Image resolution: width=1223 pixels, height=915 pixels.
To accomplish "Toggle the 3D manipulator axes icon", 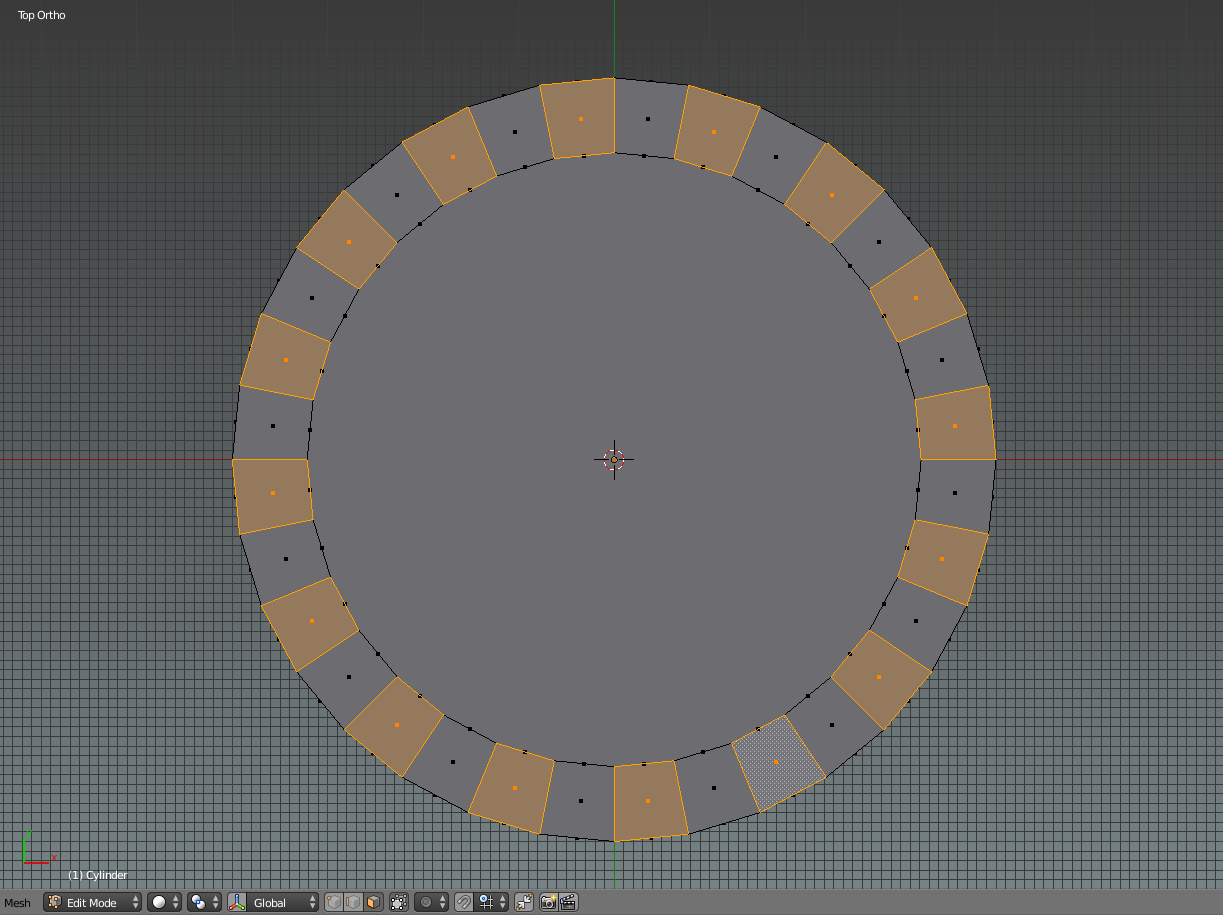I will [237, 902].
